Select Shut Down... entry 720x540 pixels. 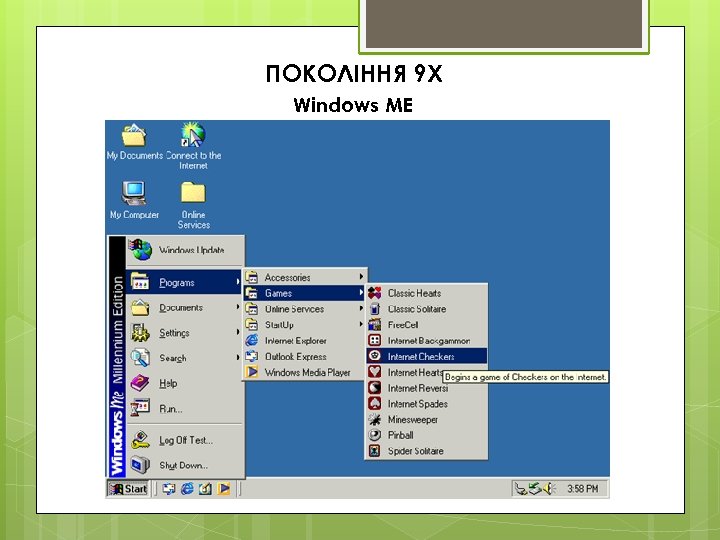pyautogui.click(x=185, y=465)
